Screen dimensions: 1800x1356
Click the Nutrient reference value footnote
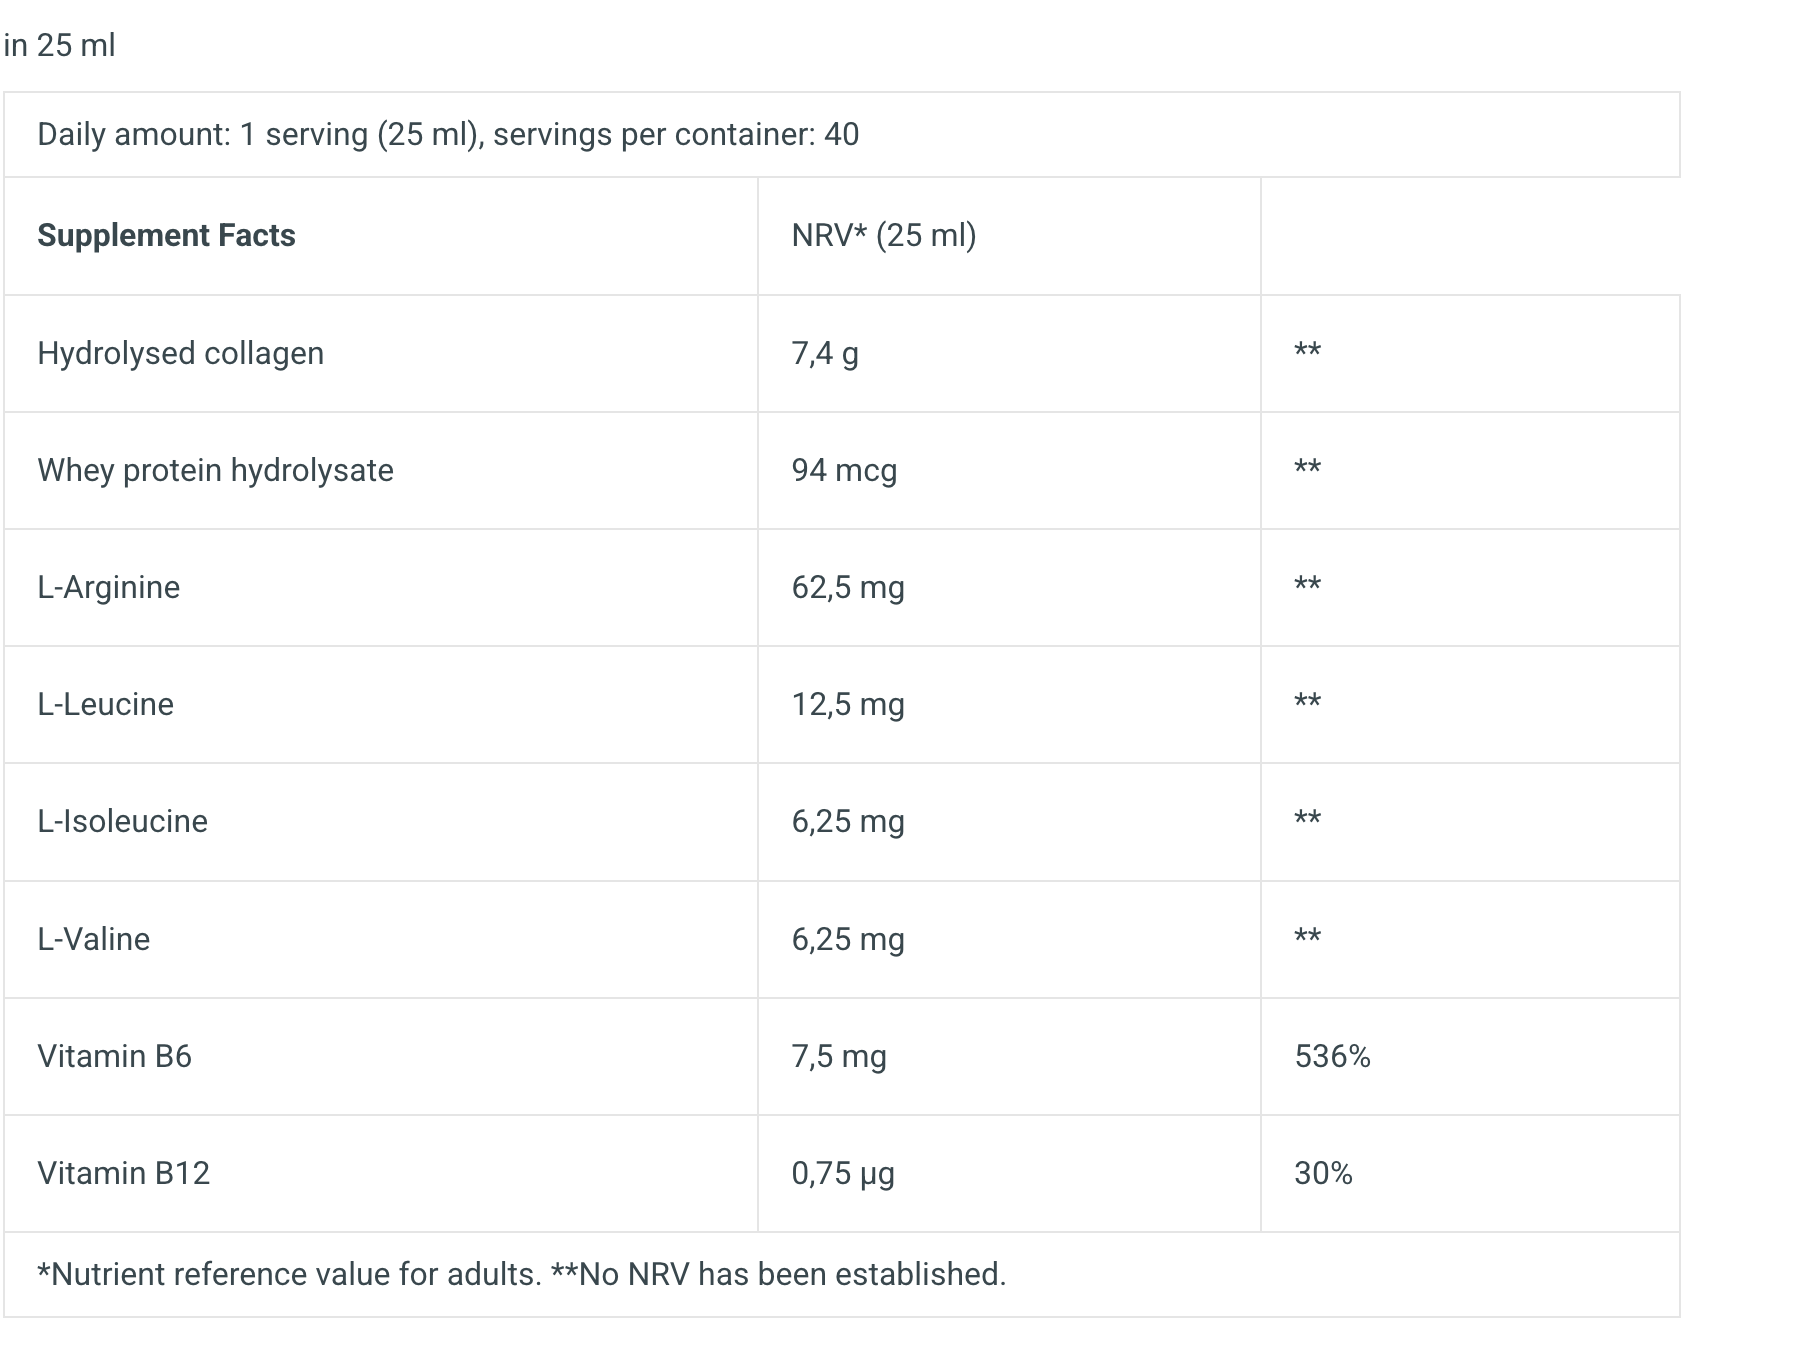(x=521, y=1275)
